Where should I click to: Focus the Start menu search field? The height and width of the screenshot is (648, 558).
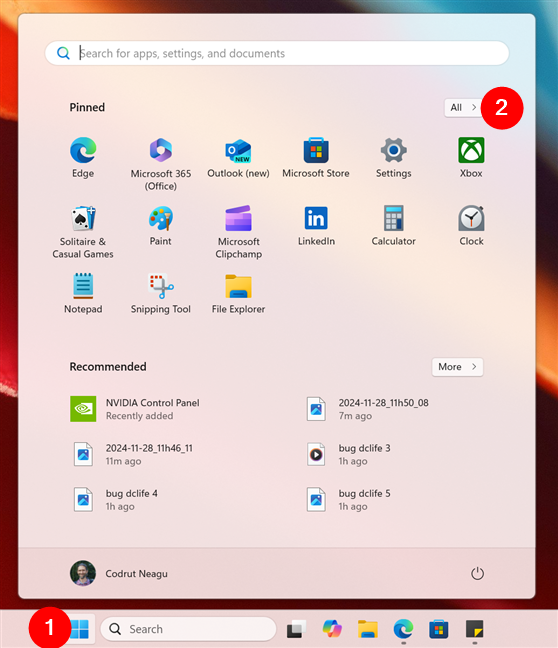[277, 53]
